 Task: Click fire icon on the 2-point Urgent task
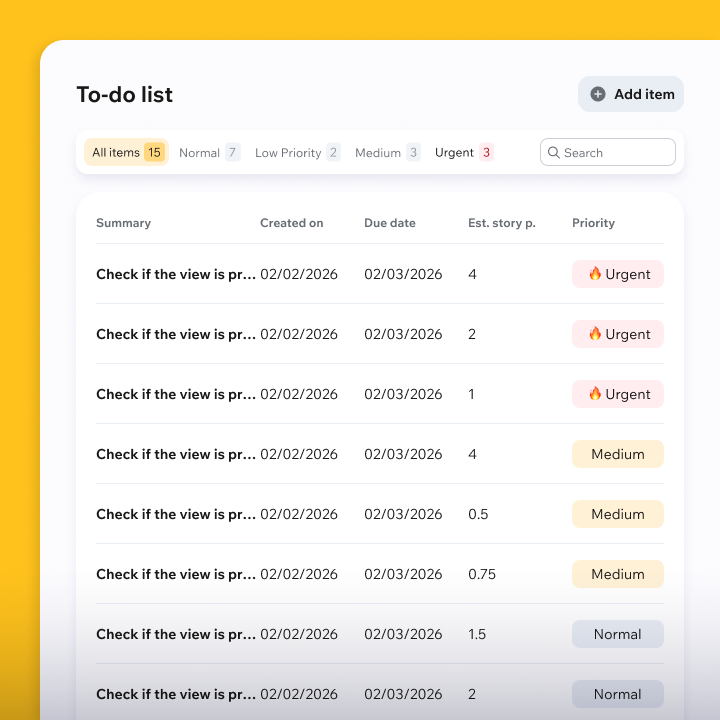[x=595, y=334]
